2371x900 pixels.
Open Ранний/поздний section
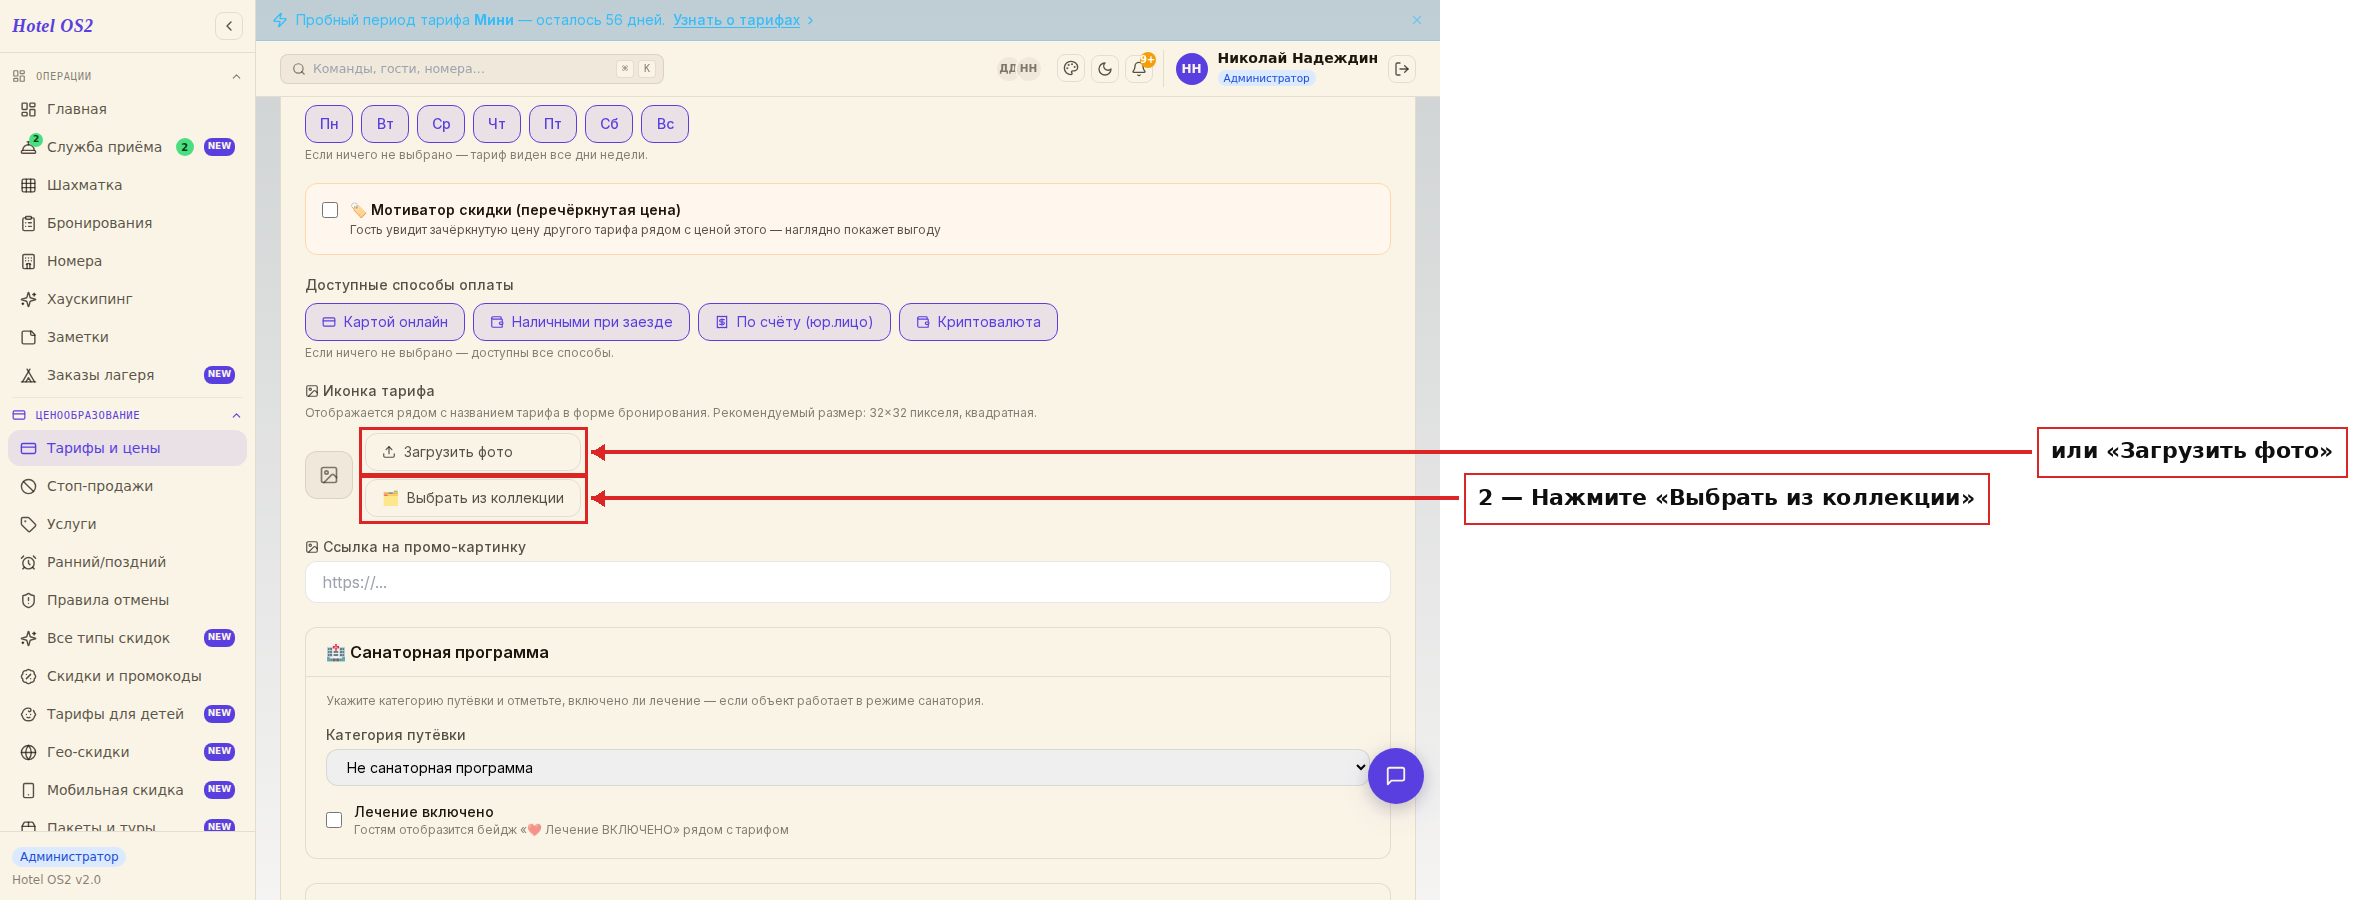[127, 562]
